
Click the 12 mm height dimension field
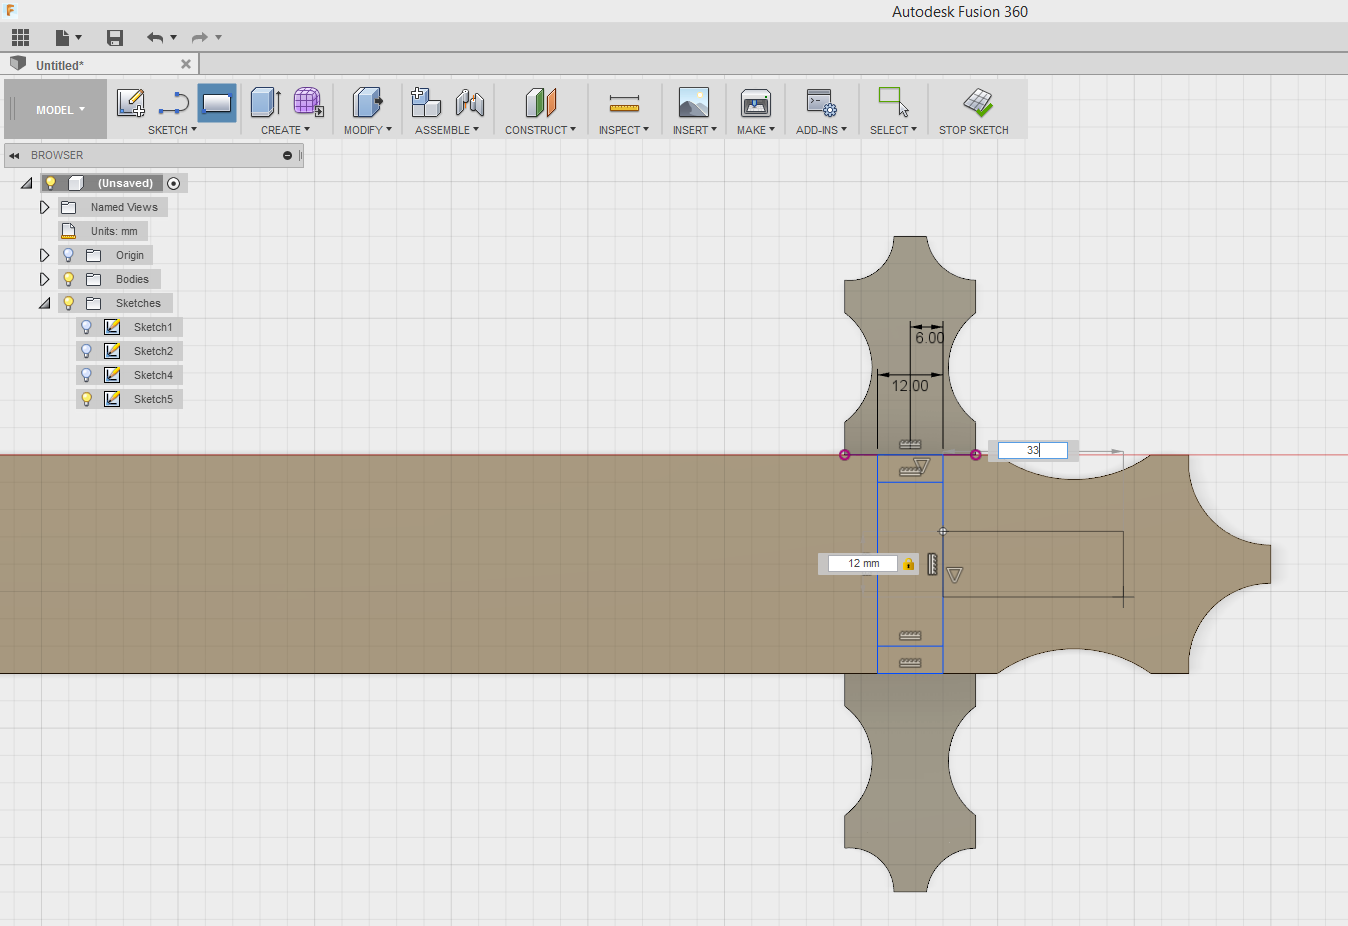(863, 563)
